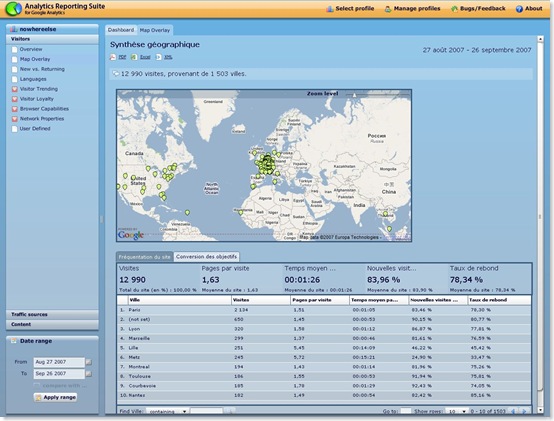Open the Find Ville containing dropdown
Screen dimensions: 554x421
point(167,411)
